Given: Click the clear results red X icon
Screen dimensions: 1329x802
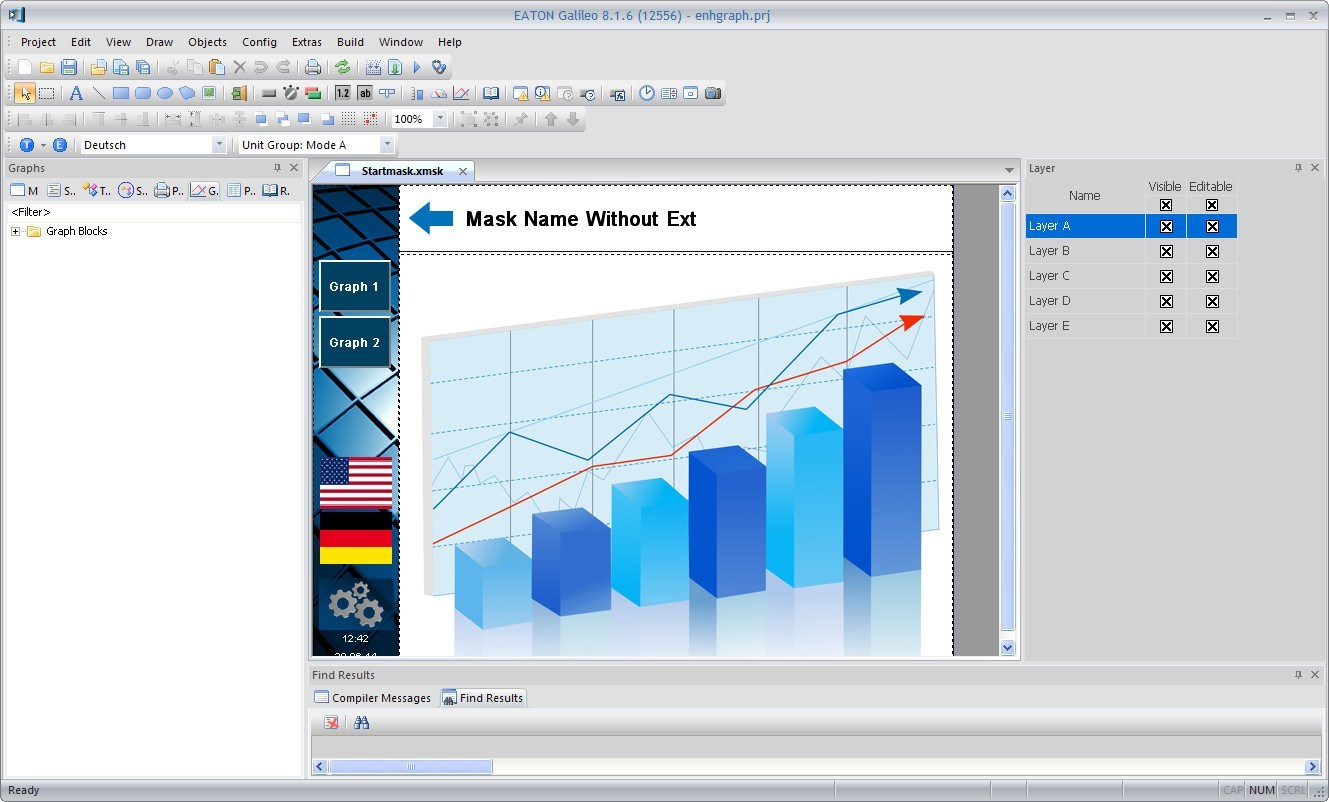Looking at the screenshot, I should click(x=331, y=722).
